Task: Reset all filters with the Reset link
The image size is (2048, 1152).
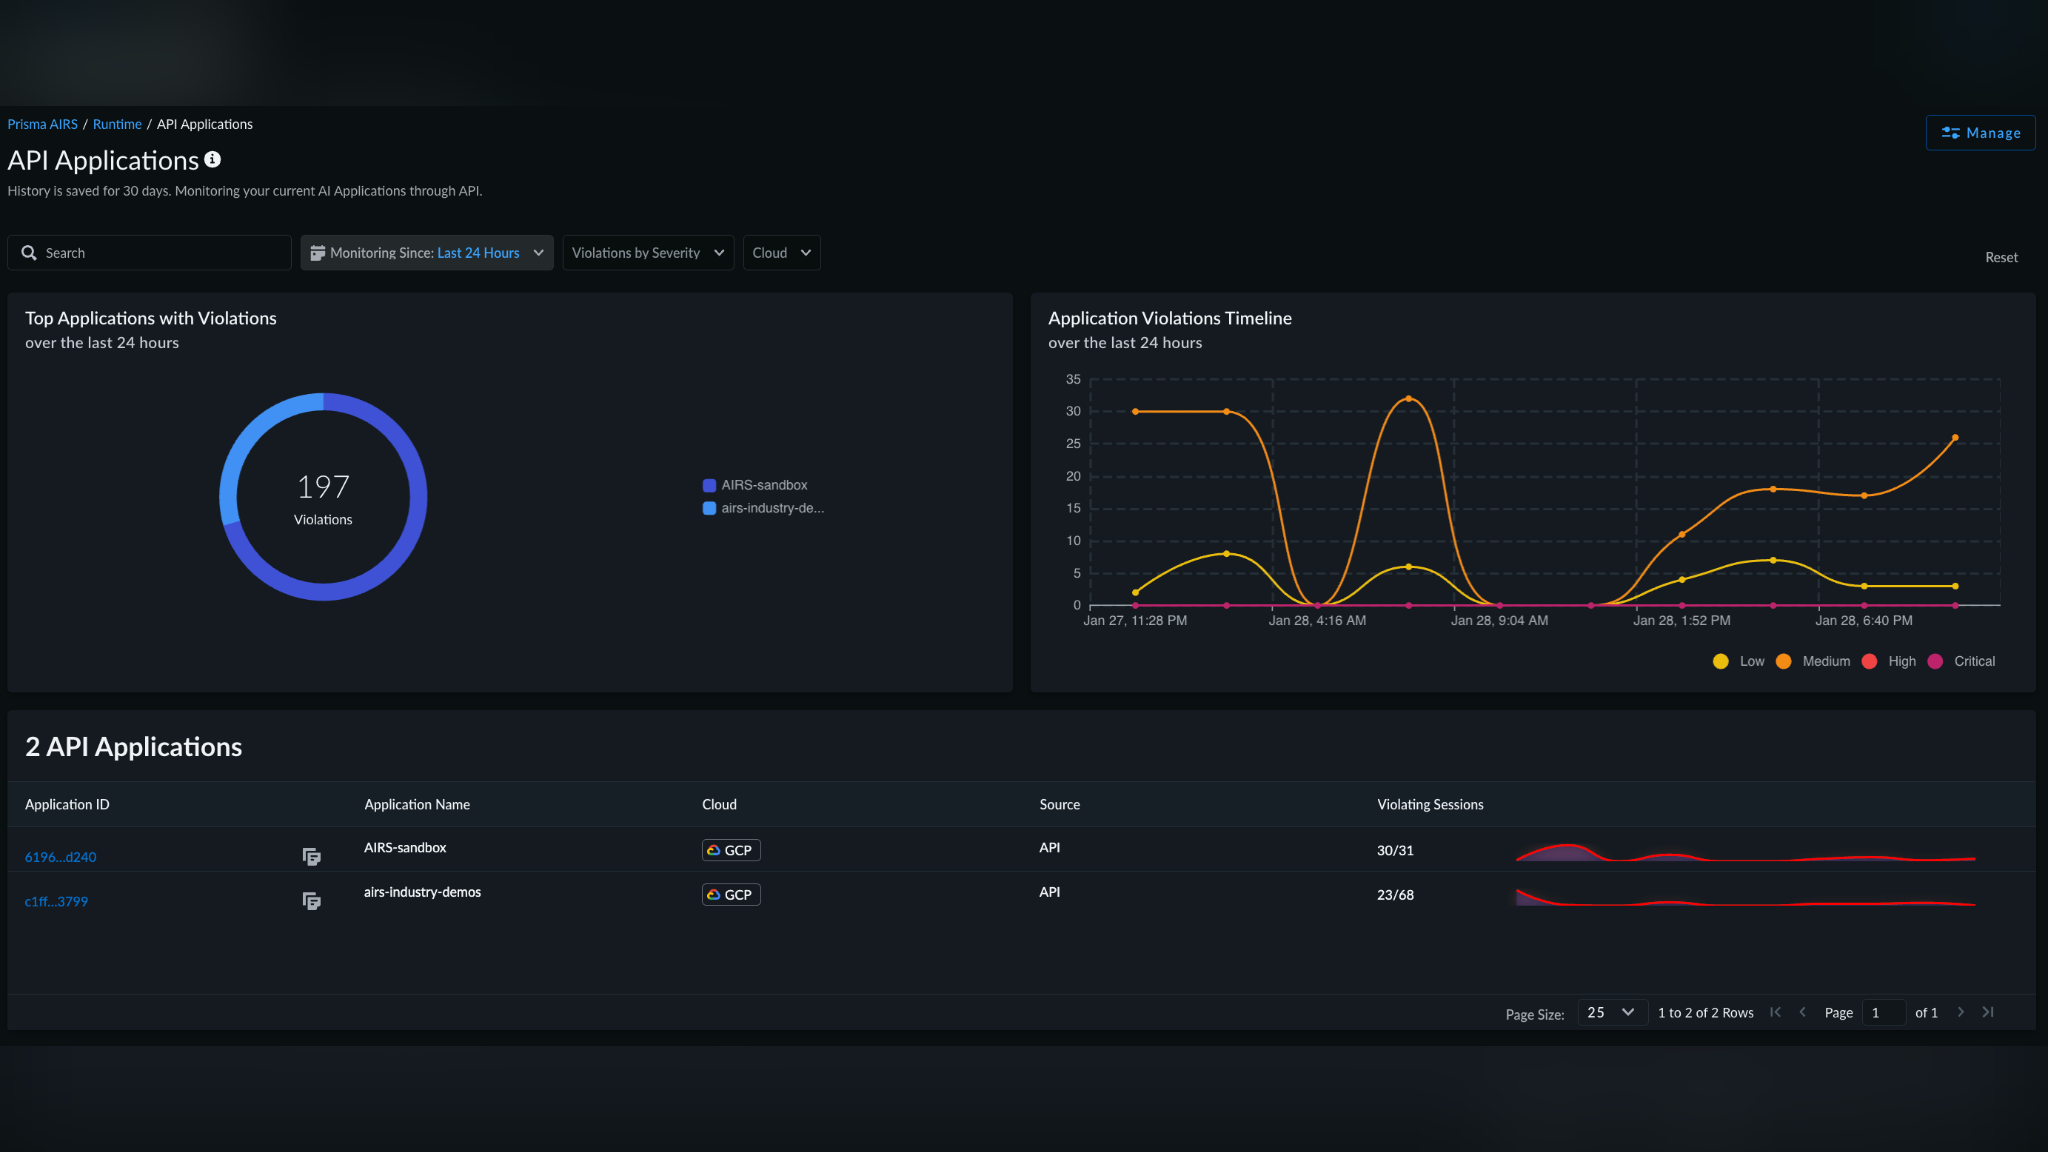Action: [x=2001, y=257]
